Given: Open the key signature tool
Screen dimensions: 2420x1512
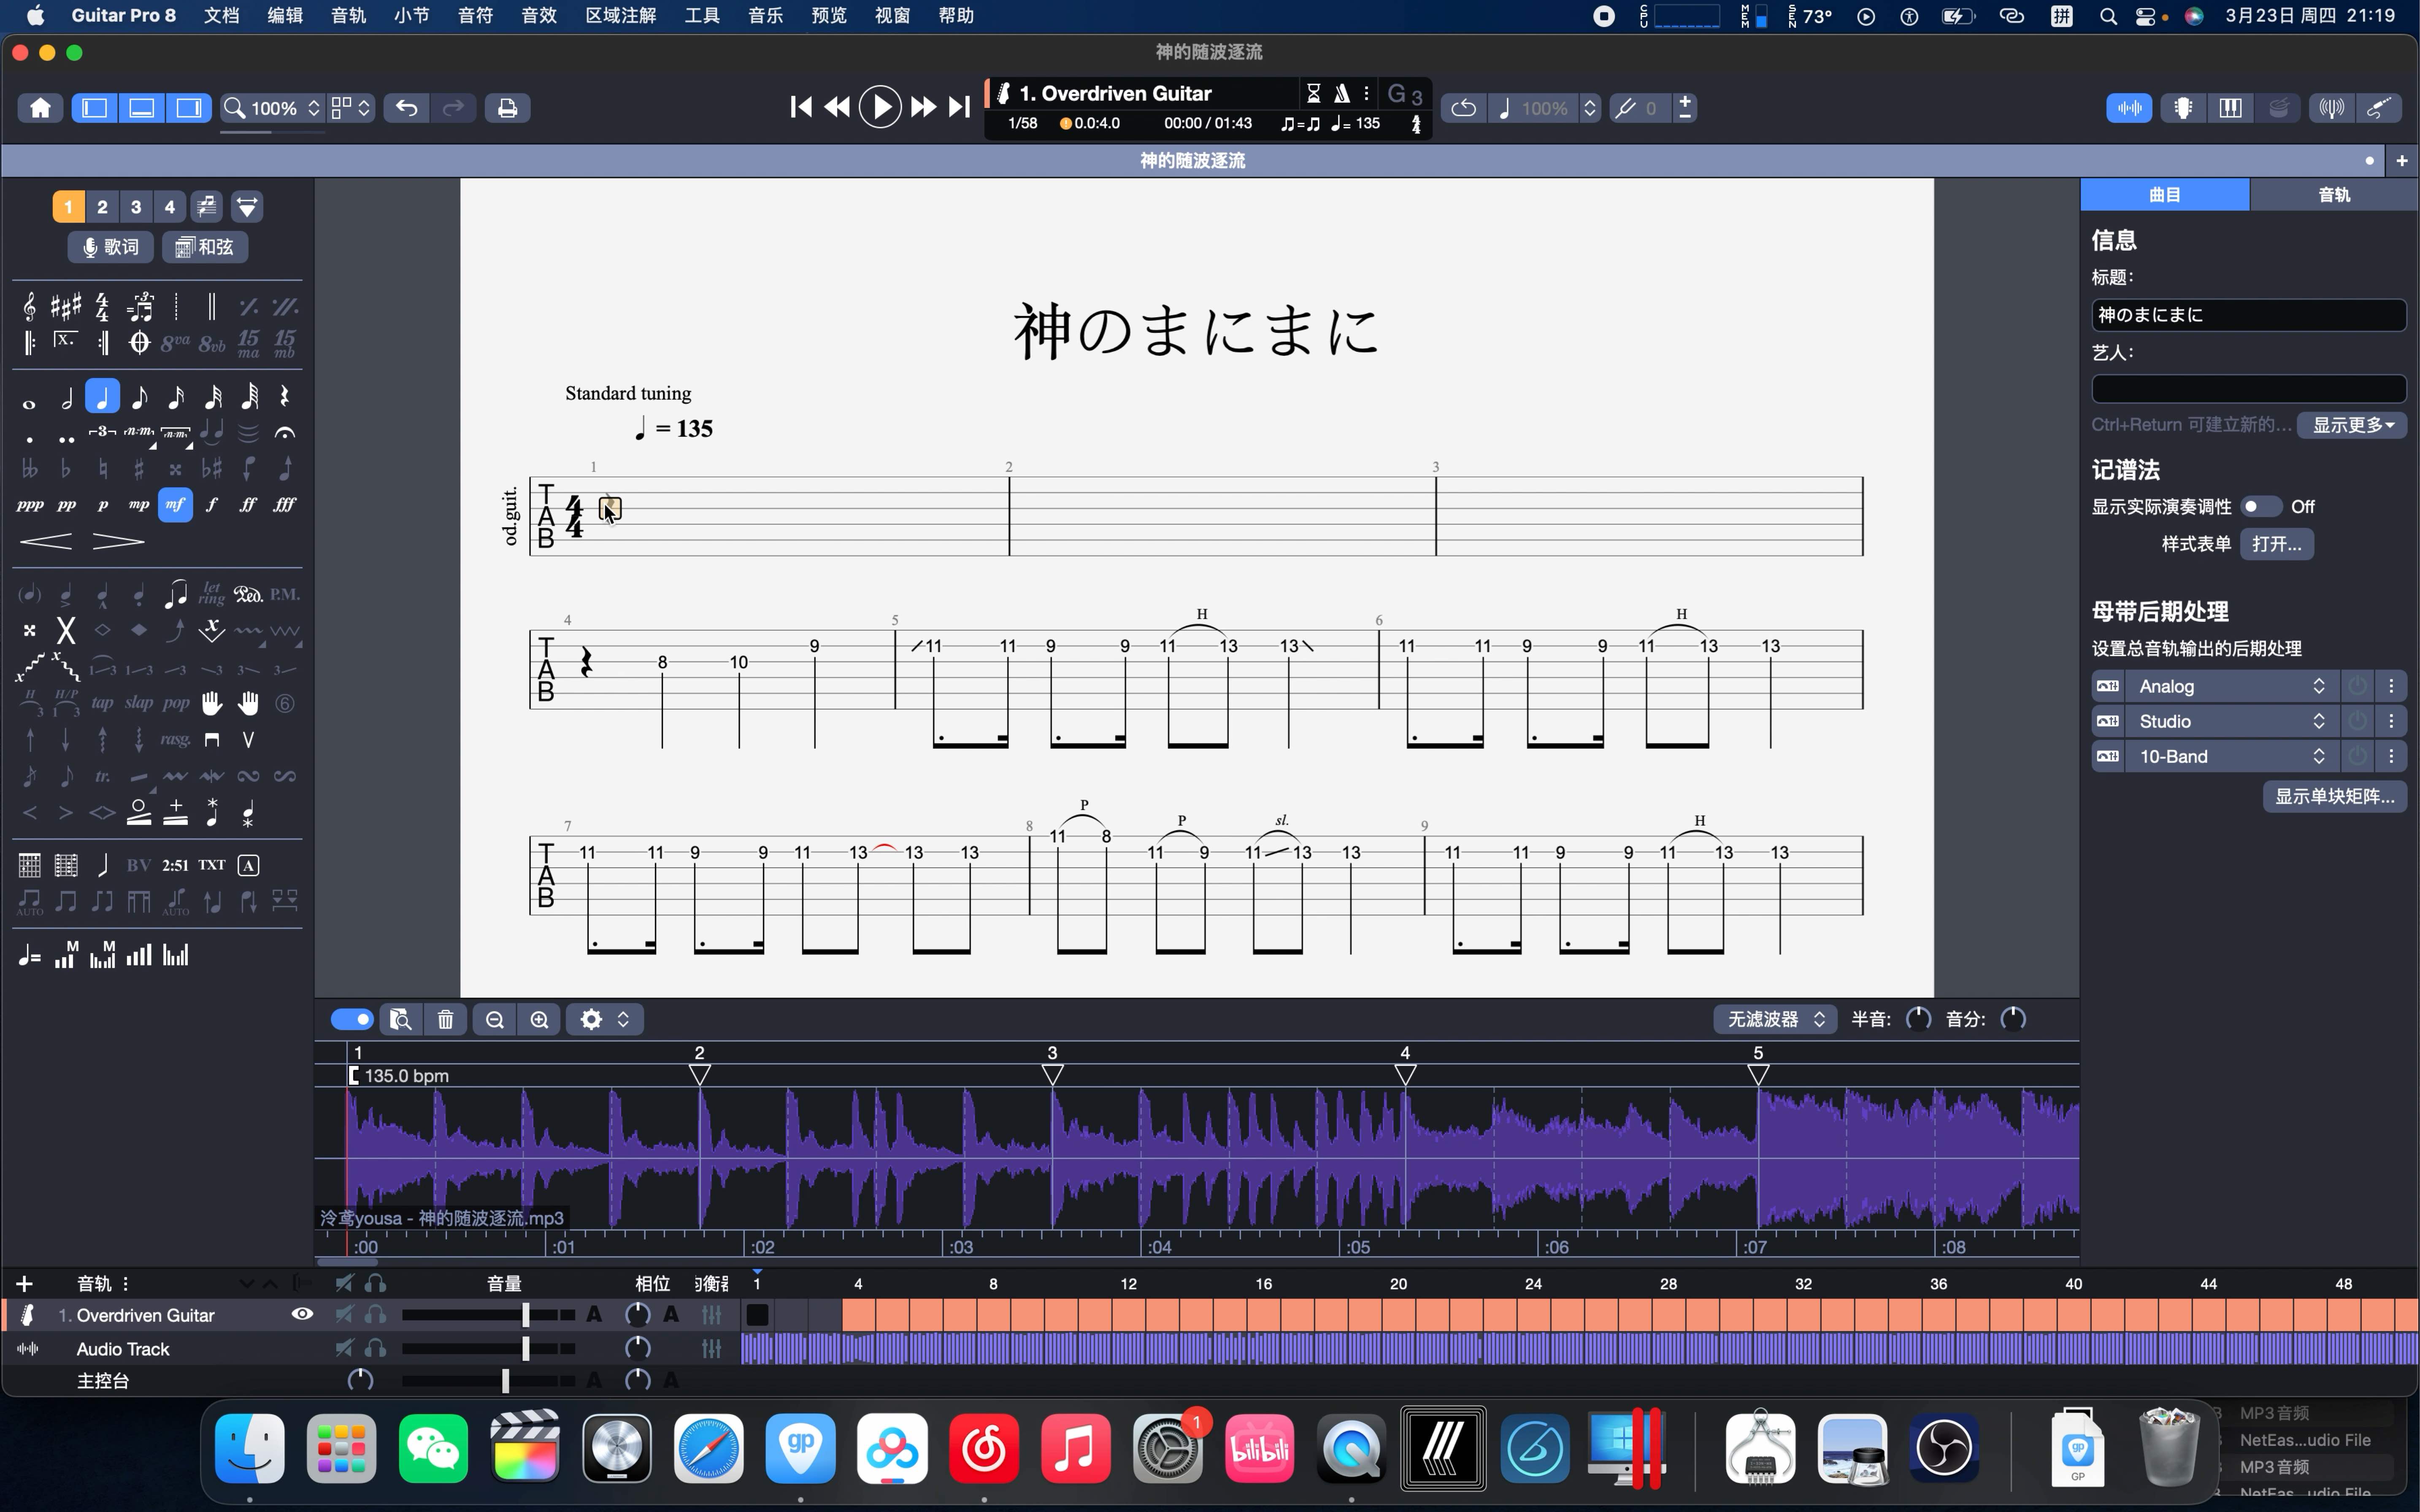Looking at the screenshot, I should click(x=66, y=307).
